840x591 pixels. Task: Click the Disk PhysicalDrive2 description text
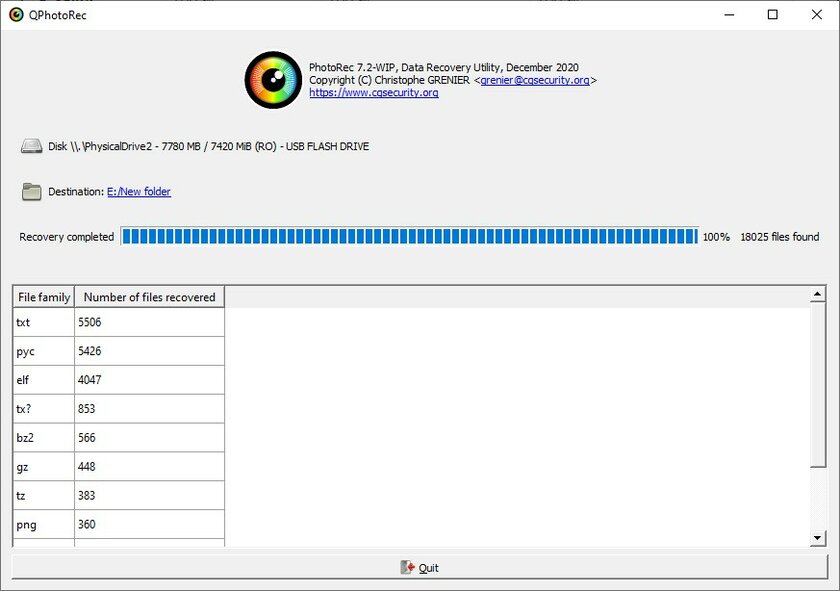click(208, 146)
